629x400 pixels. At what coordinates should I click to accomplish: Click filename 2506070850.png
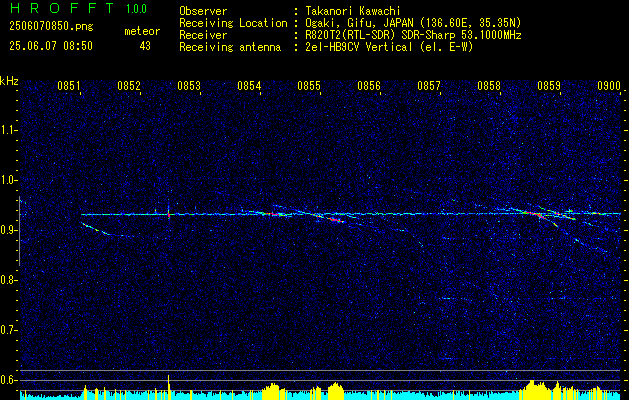tap(51, 27)
